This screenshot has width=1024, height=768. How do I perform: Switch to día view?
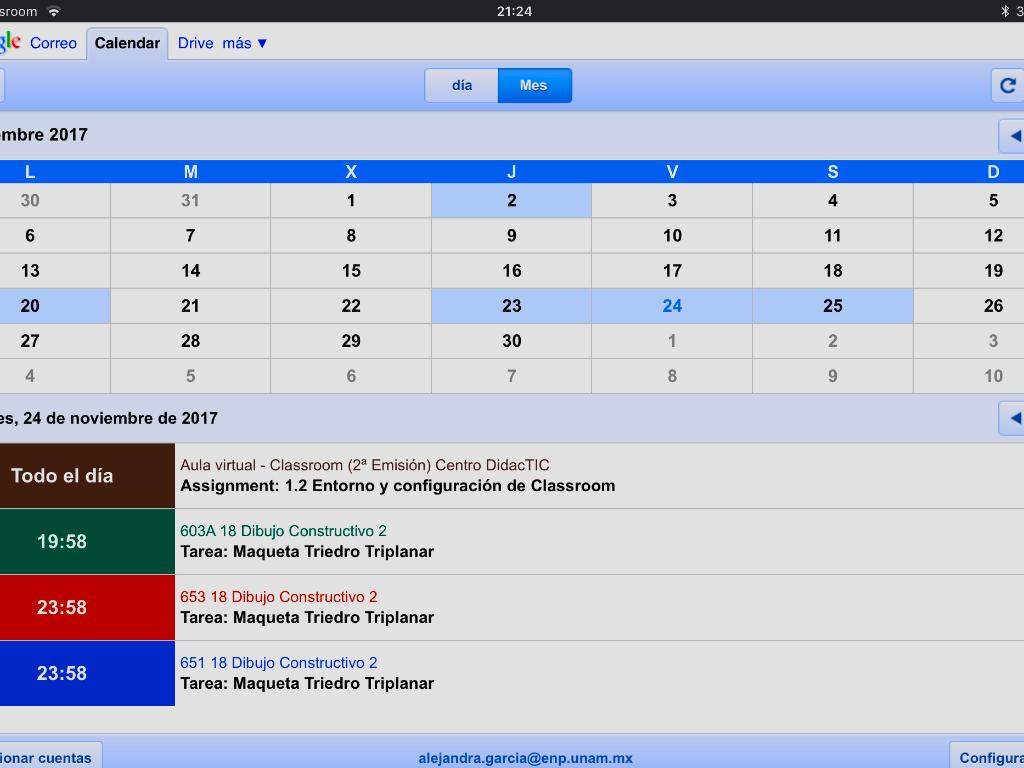coord(462,86)
